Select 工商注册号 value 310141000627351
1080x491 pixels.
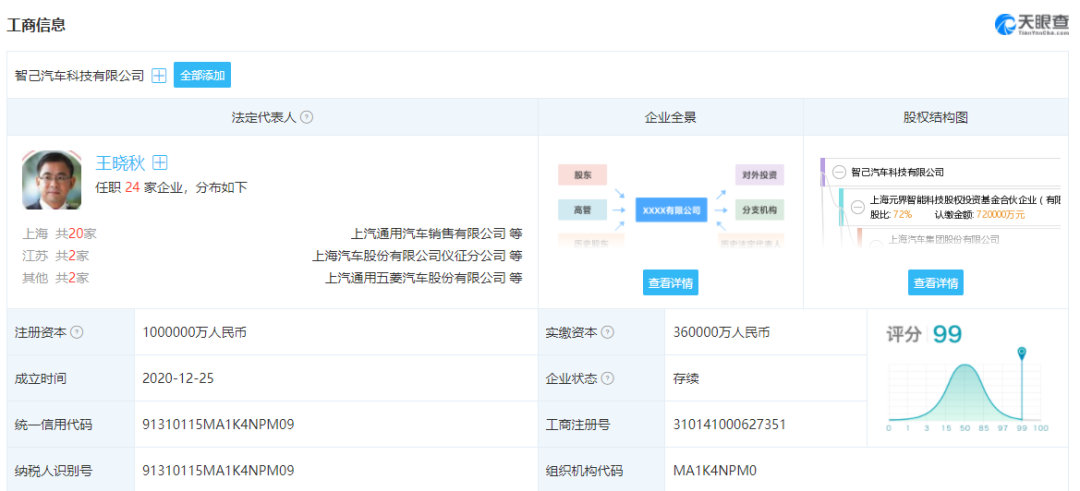tap(729, 424)
